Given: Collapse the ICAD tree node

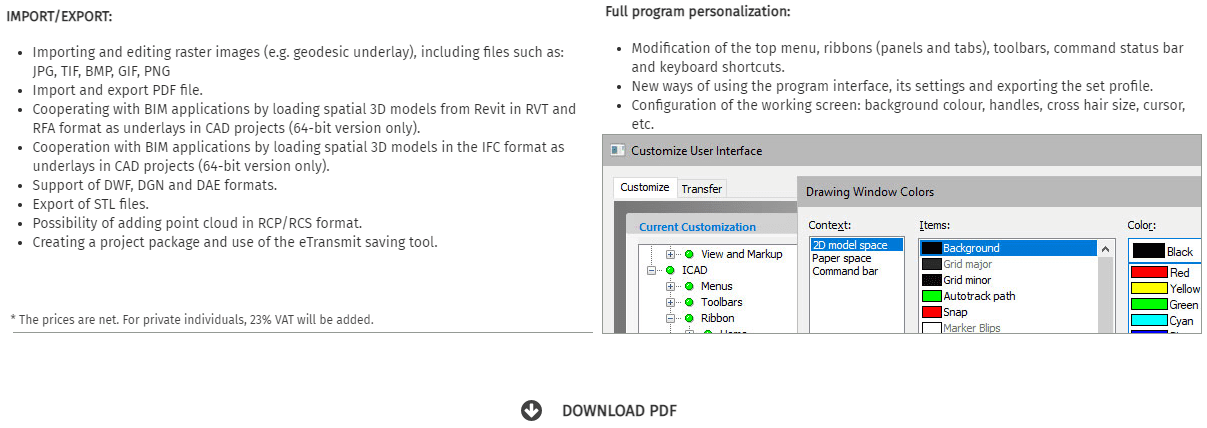Looking at the screenshot, I should pos(653,270).
